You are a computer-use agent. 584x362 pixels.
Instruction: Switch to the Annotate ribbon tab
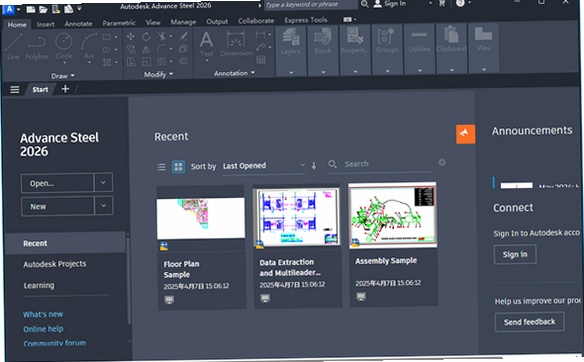(78, 23)
